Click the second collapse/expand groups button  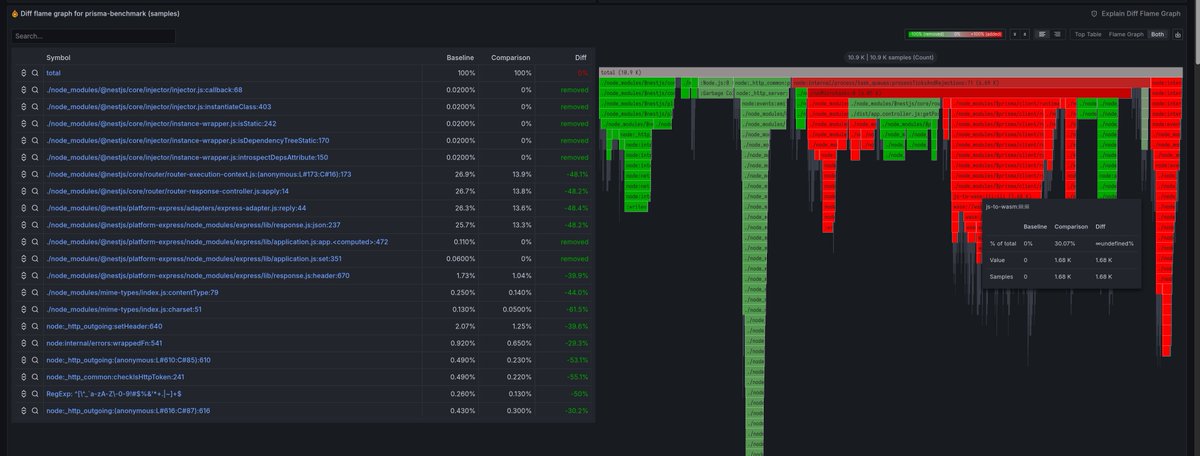1023,34
